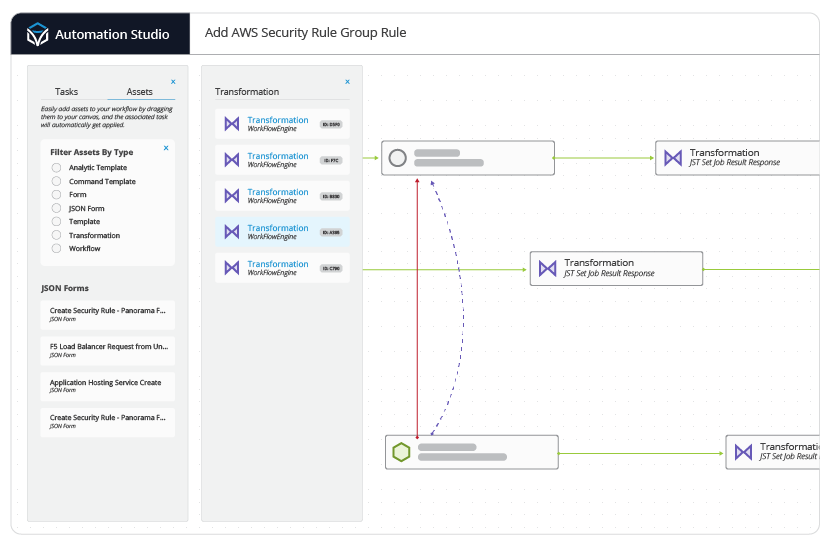838x547 pixels.
Task: Click the gray circle start node icon
Action: tap(397, 158)
